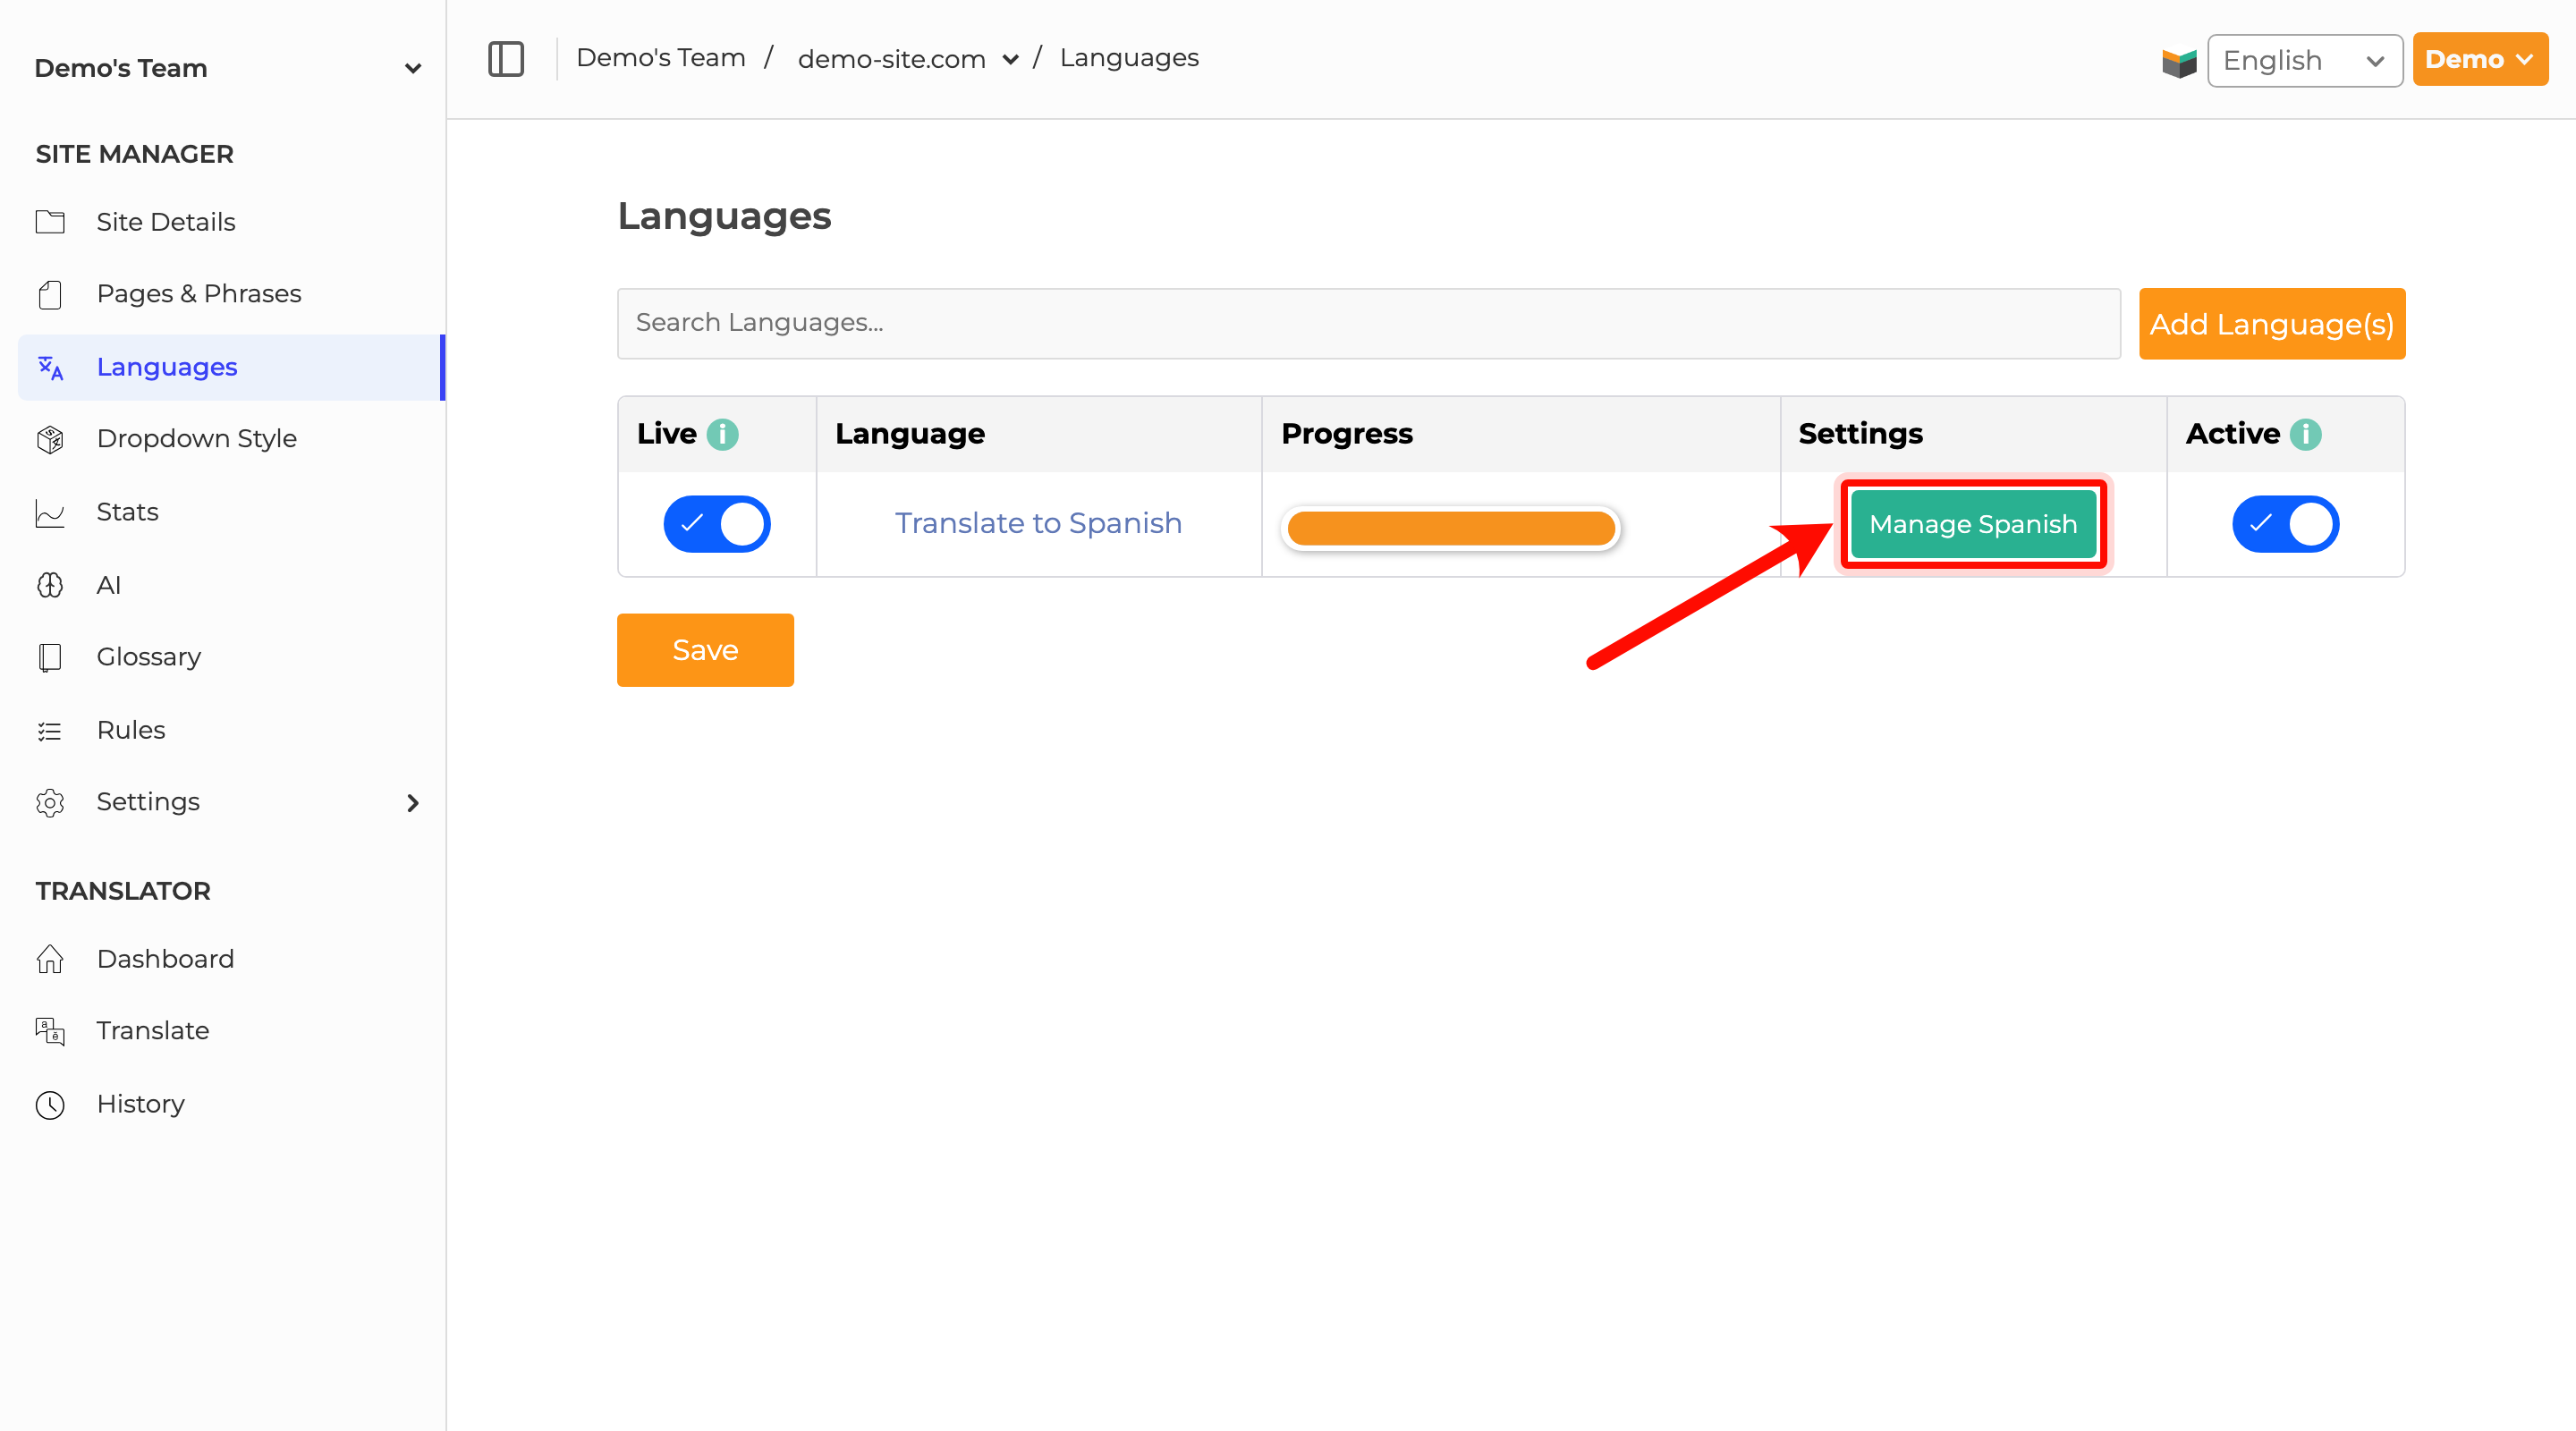Select the Languages menu item

(x=230, y=367)
